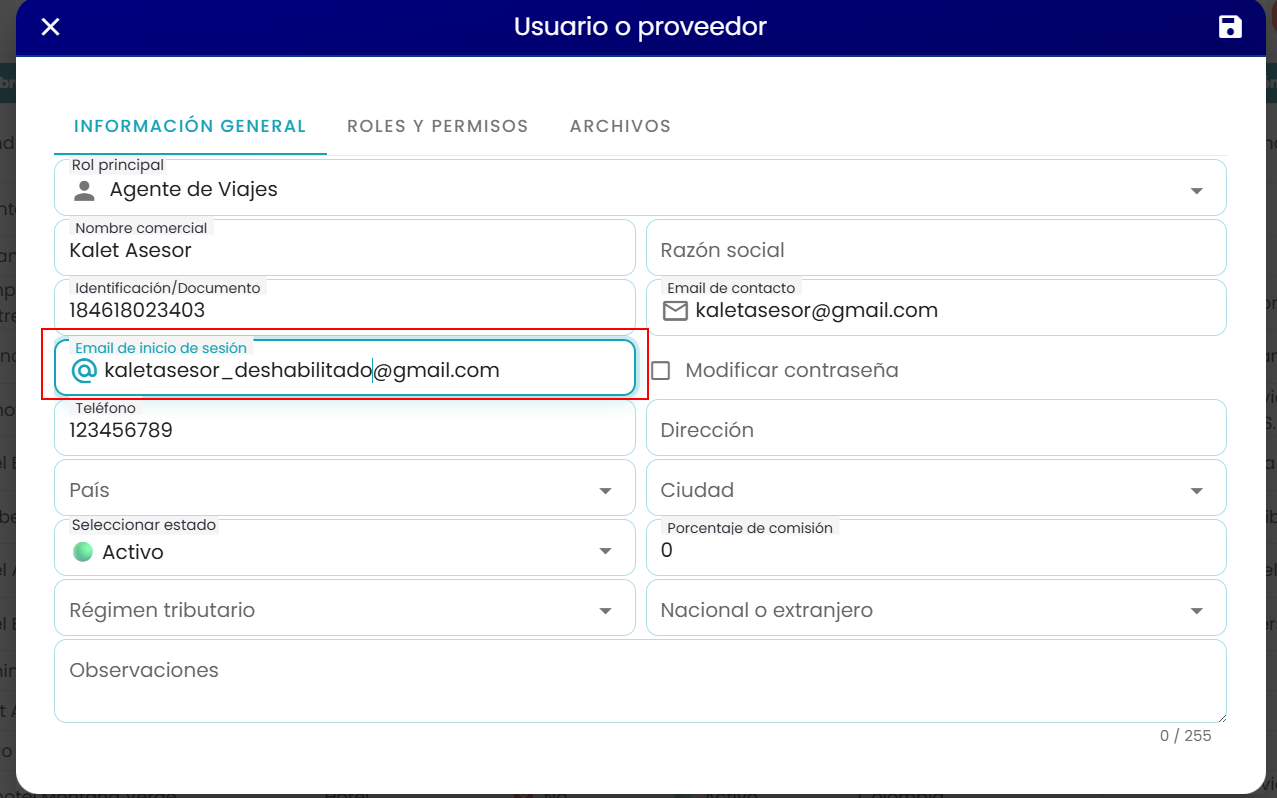Open the Seleccionar estado dropdown arrow

tap(605, 551)
